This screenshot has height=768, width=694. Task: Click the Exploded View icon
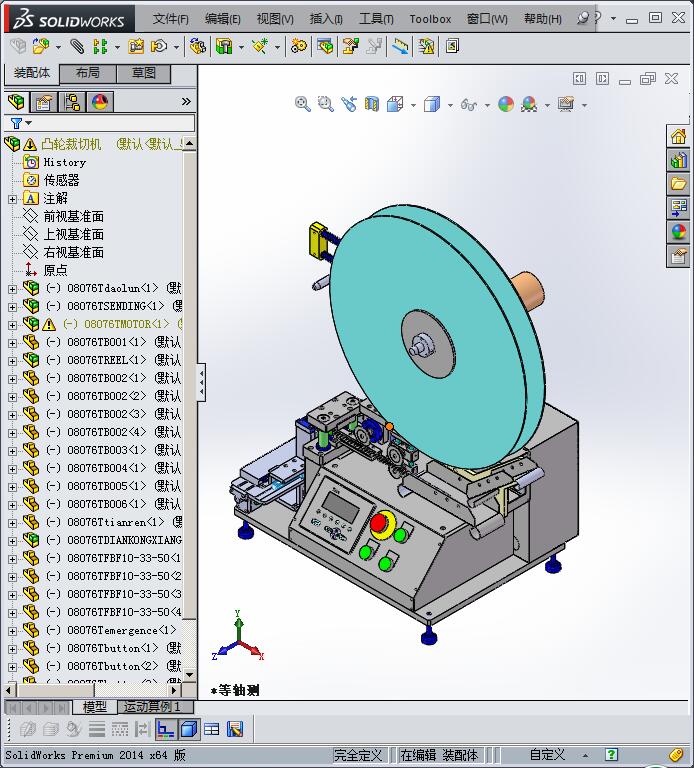351,47
